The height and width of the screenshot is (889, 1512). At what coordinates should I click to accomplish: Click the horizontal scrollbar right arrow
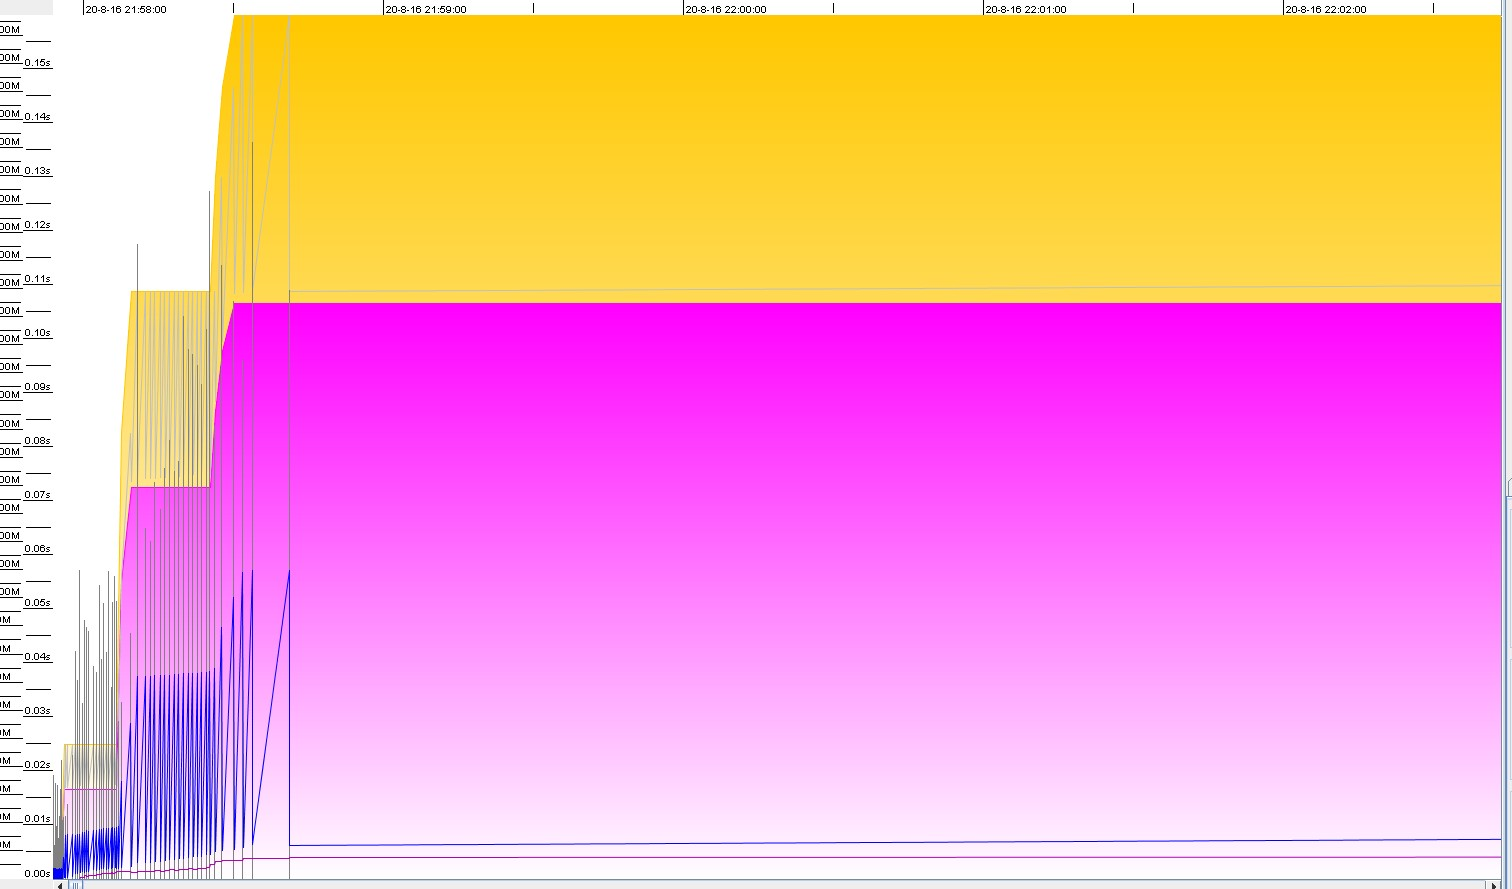coord(1495,884)
